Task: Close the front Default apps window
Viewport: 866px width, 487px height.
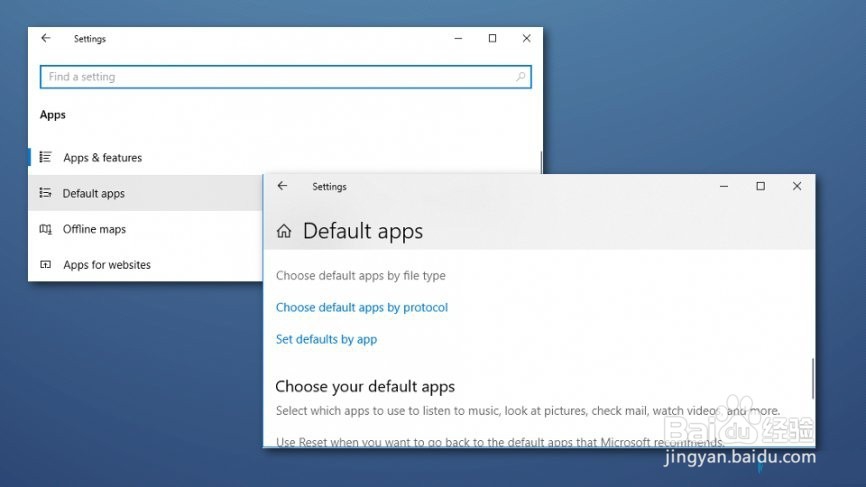Action: pos(797,186)
